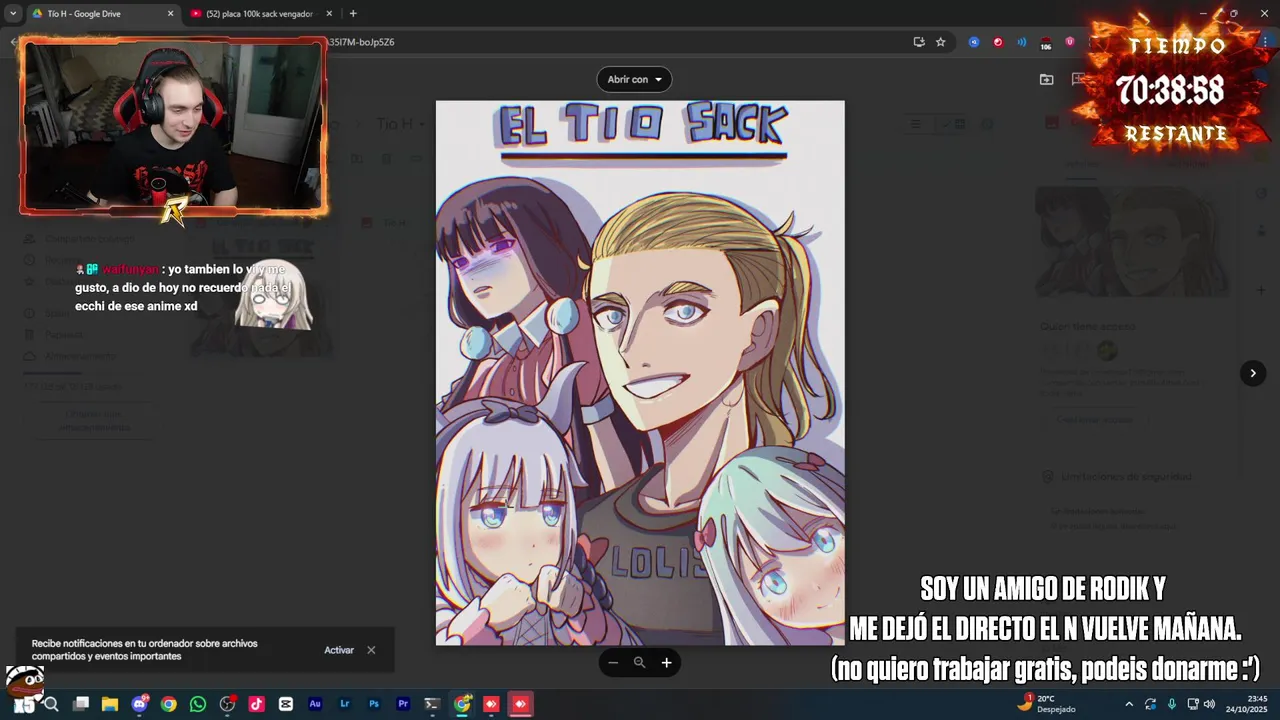Image resolution: width=1280 pixels, height=720 pixels.
Task: Open the 'Abrir con' dropdown
Action: [634, 79]
